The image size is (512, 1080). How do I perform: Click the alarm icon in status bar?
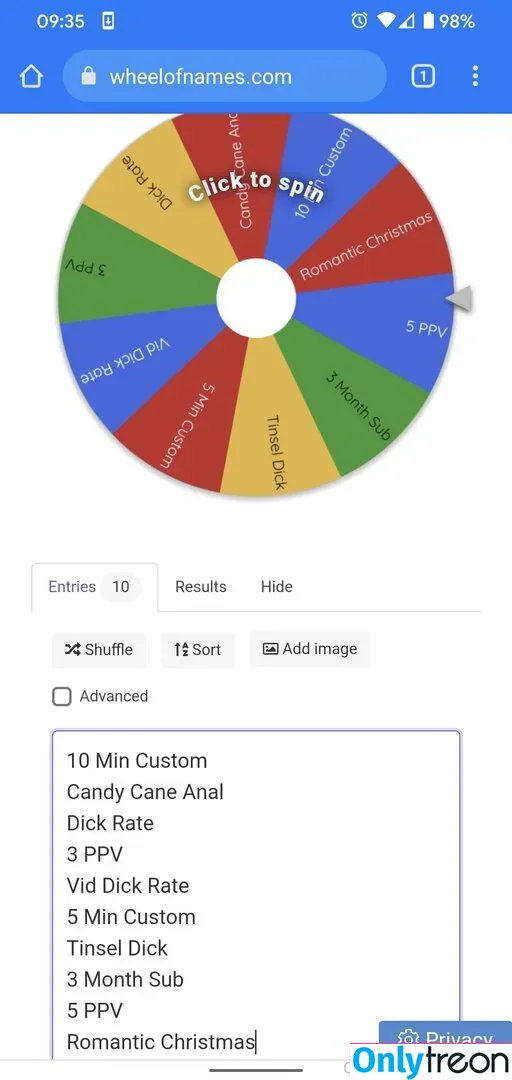(x=359, y=21)
